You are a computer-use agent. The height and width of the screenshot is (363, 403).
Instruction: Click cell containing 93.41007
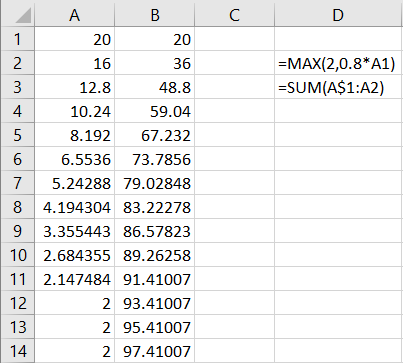point(154,303)
